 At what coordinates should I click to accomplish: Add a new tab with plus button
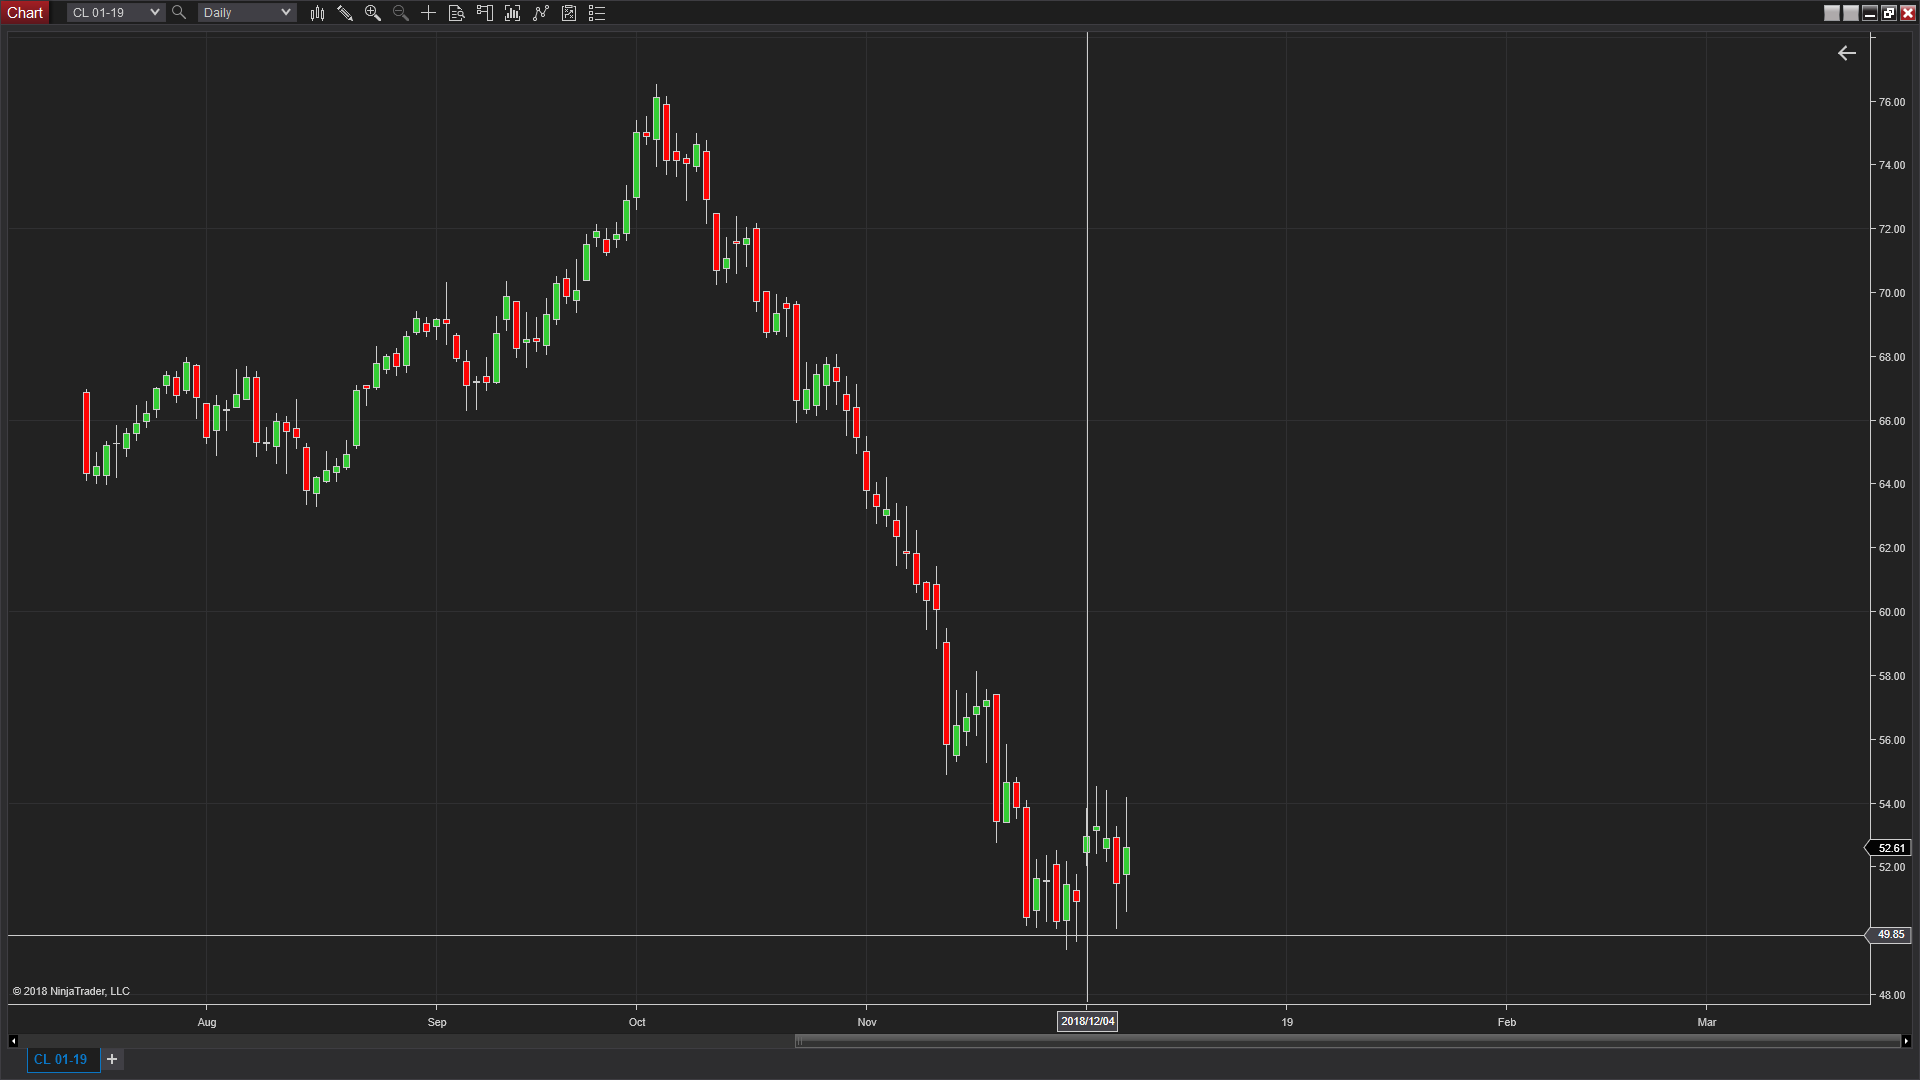pos(112,1059)
